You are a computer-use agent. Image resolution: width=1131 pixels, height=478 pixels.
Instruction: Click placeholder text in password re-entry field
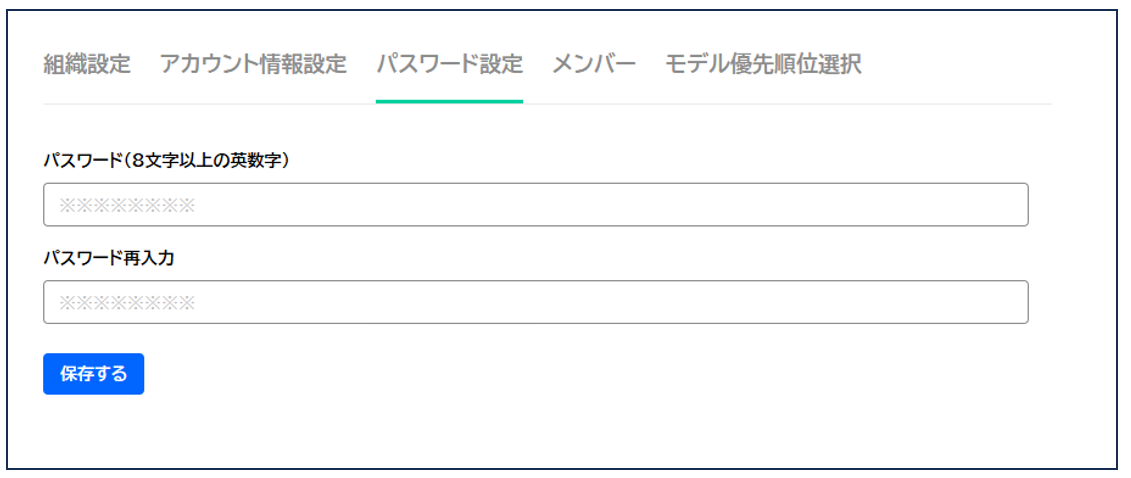(x=126, y=303)
